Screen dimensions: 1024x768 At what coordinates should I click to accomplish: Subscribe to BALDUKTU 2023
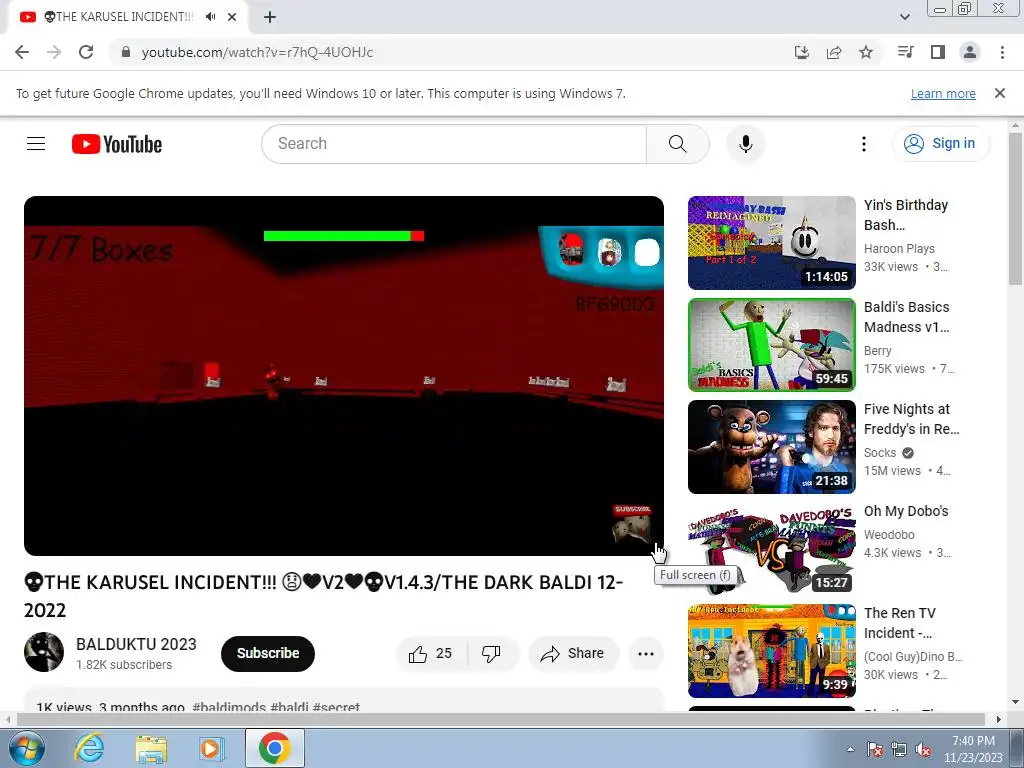pyautogui.click(x=268, y=653)
